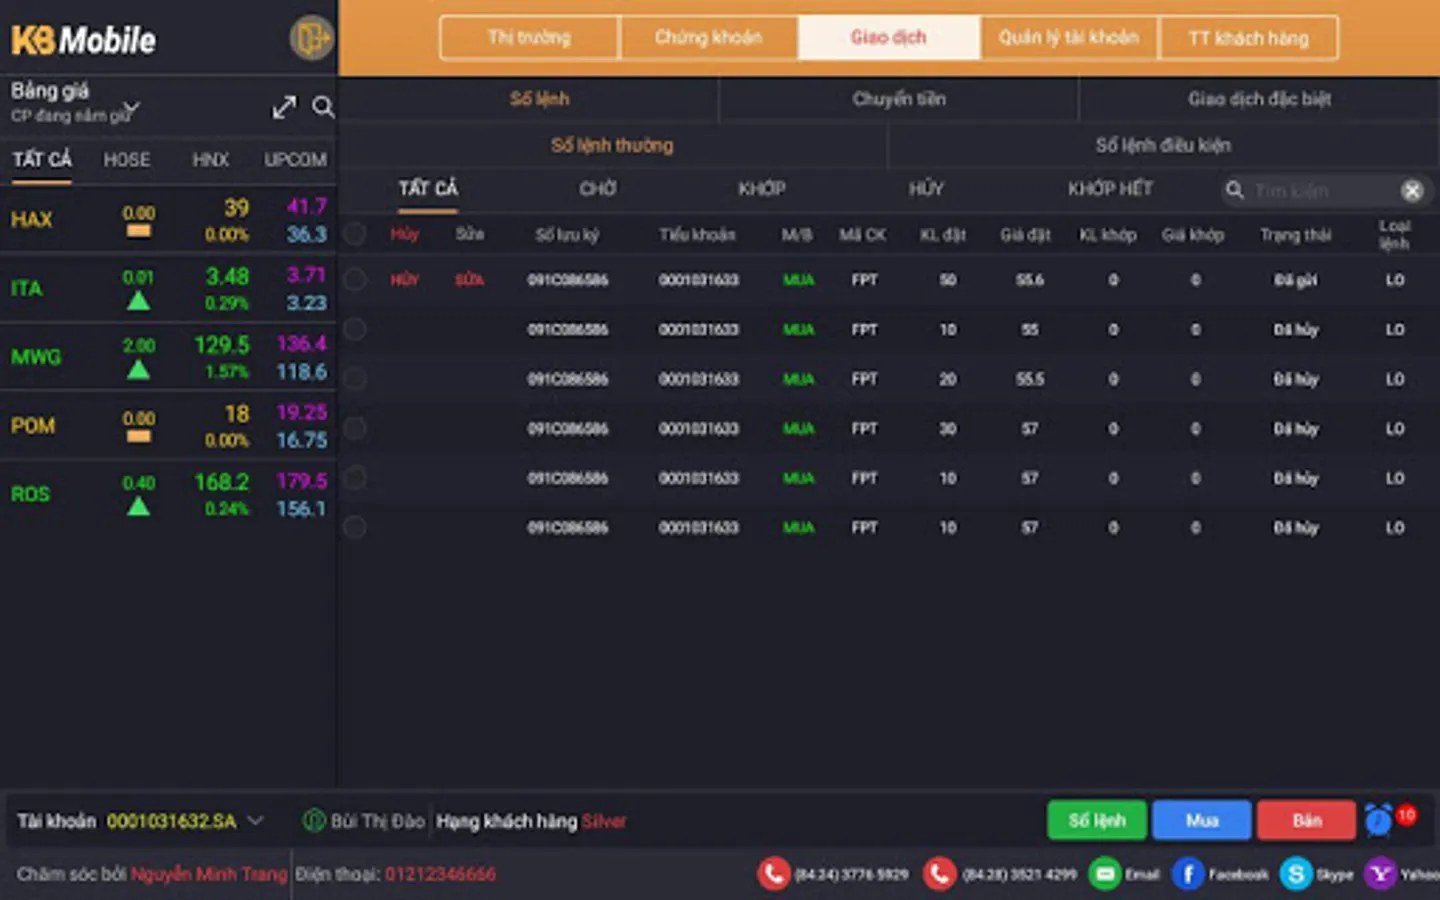This screenshot has height=900, width=1440.
Task: Open the Facebook icon in the footer
Action: tap(1189, 873)
